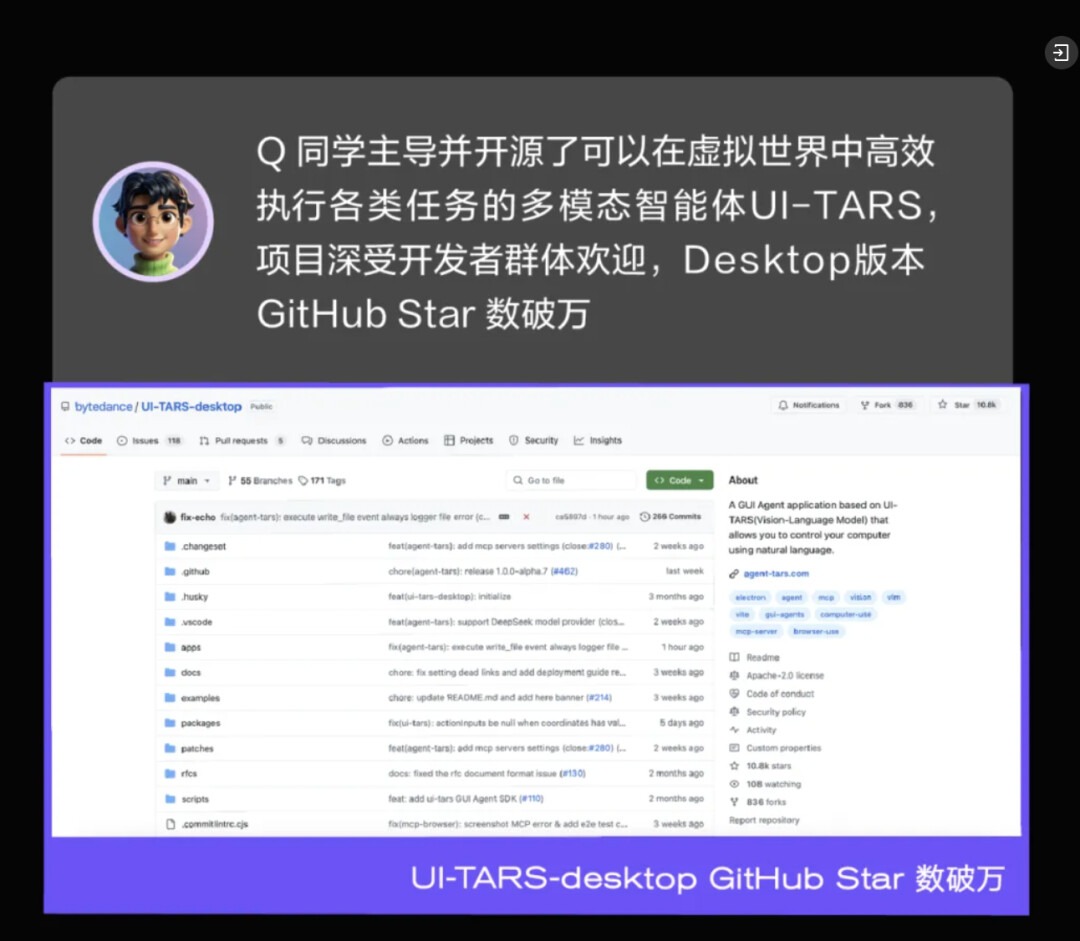Click the Go to file search field
The width and height of the screenshot is (1080, 941).
coord(572,481)
